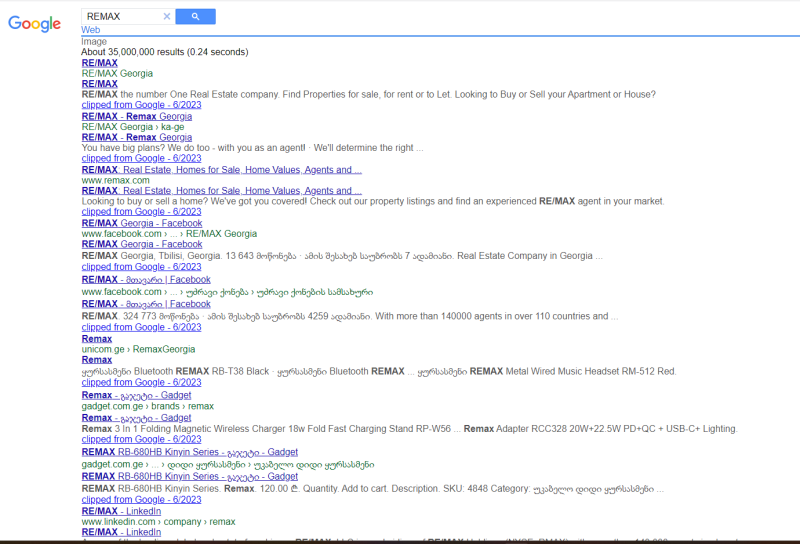Click inside the REMAX search field
The width and height of the screenshot is (800, 544).
[x=120, y=16]
